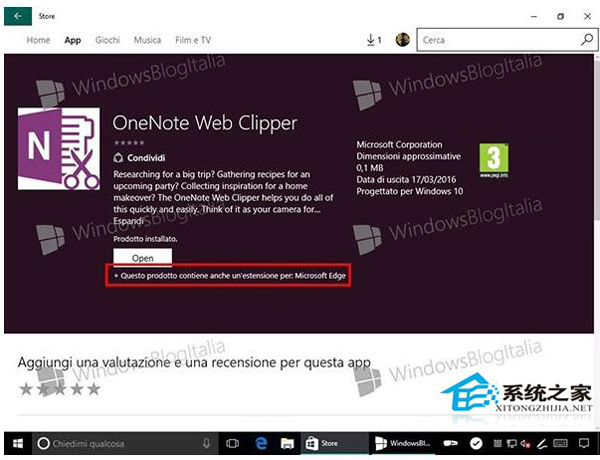Click the Microsoft Edge extension notice
This screenshot has height=460, width=600.
[x=228, y=276]
